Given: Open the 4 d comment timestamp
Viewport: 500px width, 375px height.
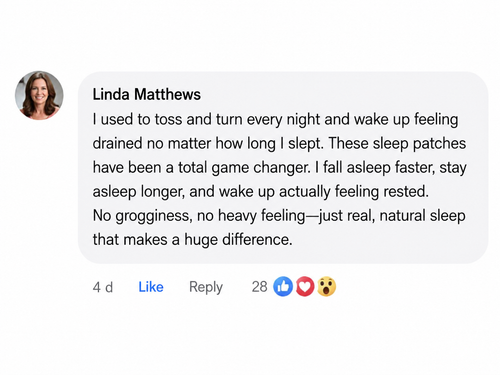Looking at the screenshot, I should [x=103, y=287].
